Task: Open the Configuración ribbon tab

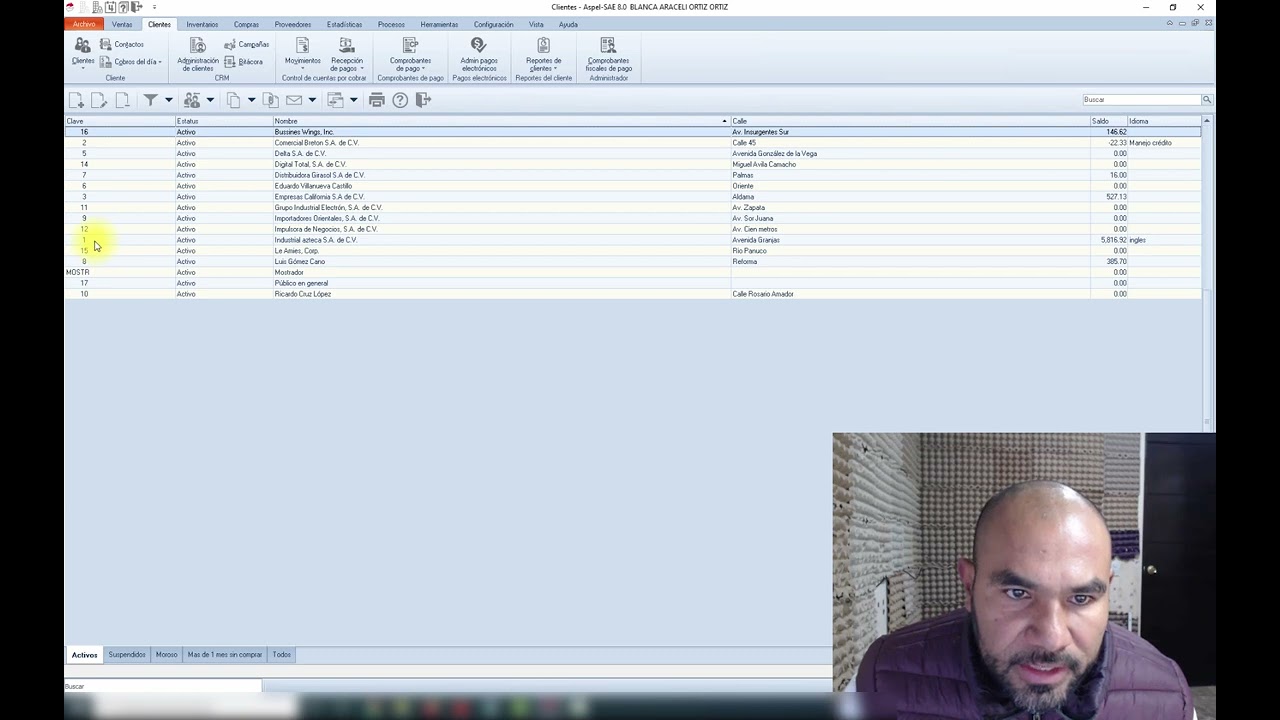Action: point(493,24)
